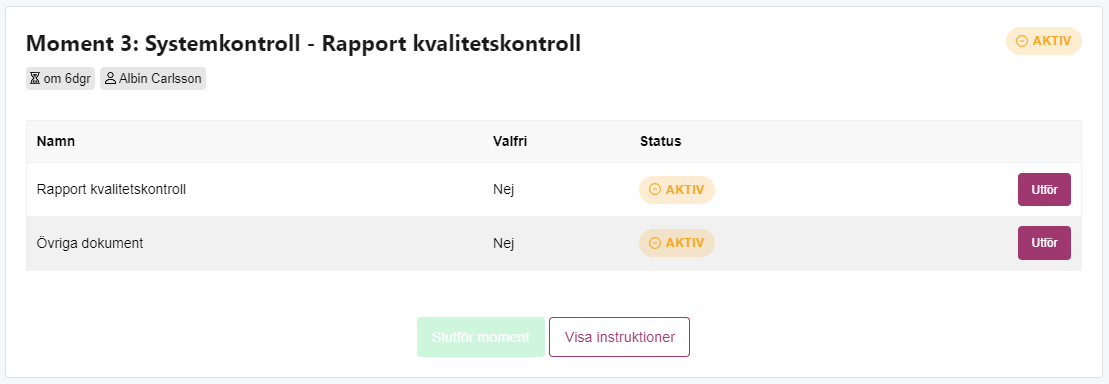
Task: Click the AKTIV text in the top-right badge
Action: (1052, 41)
